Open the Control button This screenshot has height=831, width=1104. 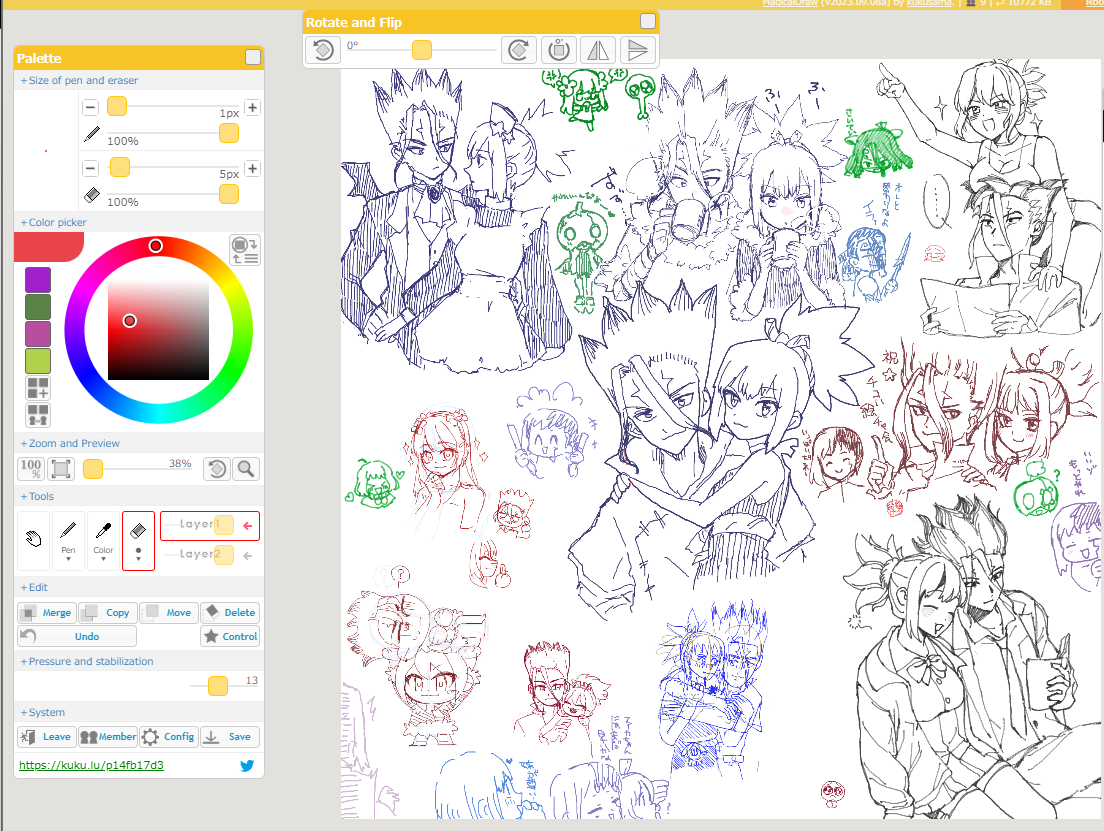tap(230, 637)
